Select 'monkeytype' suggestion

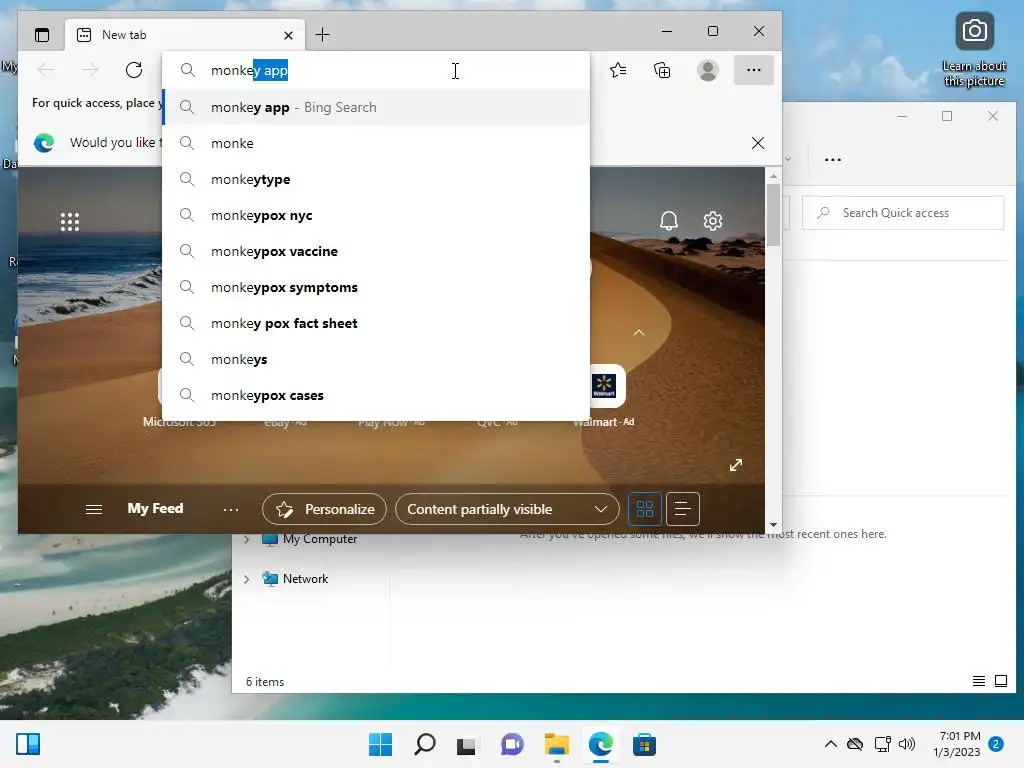tap(377, 179)
